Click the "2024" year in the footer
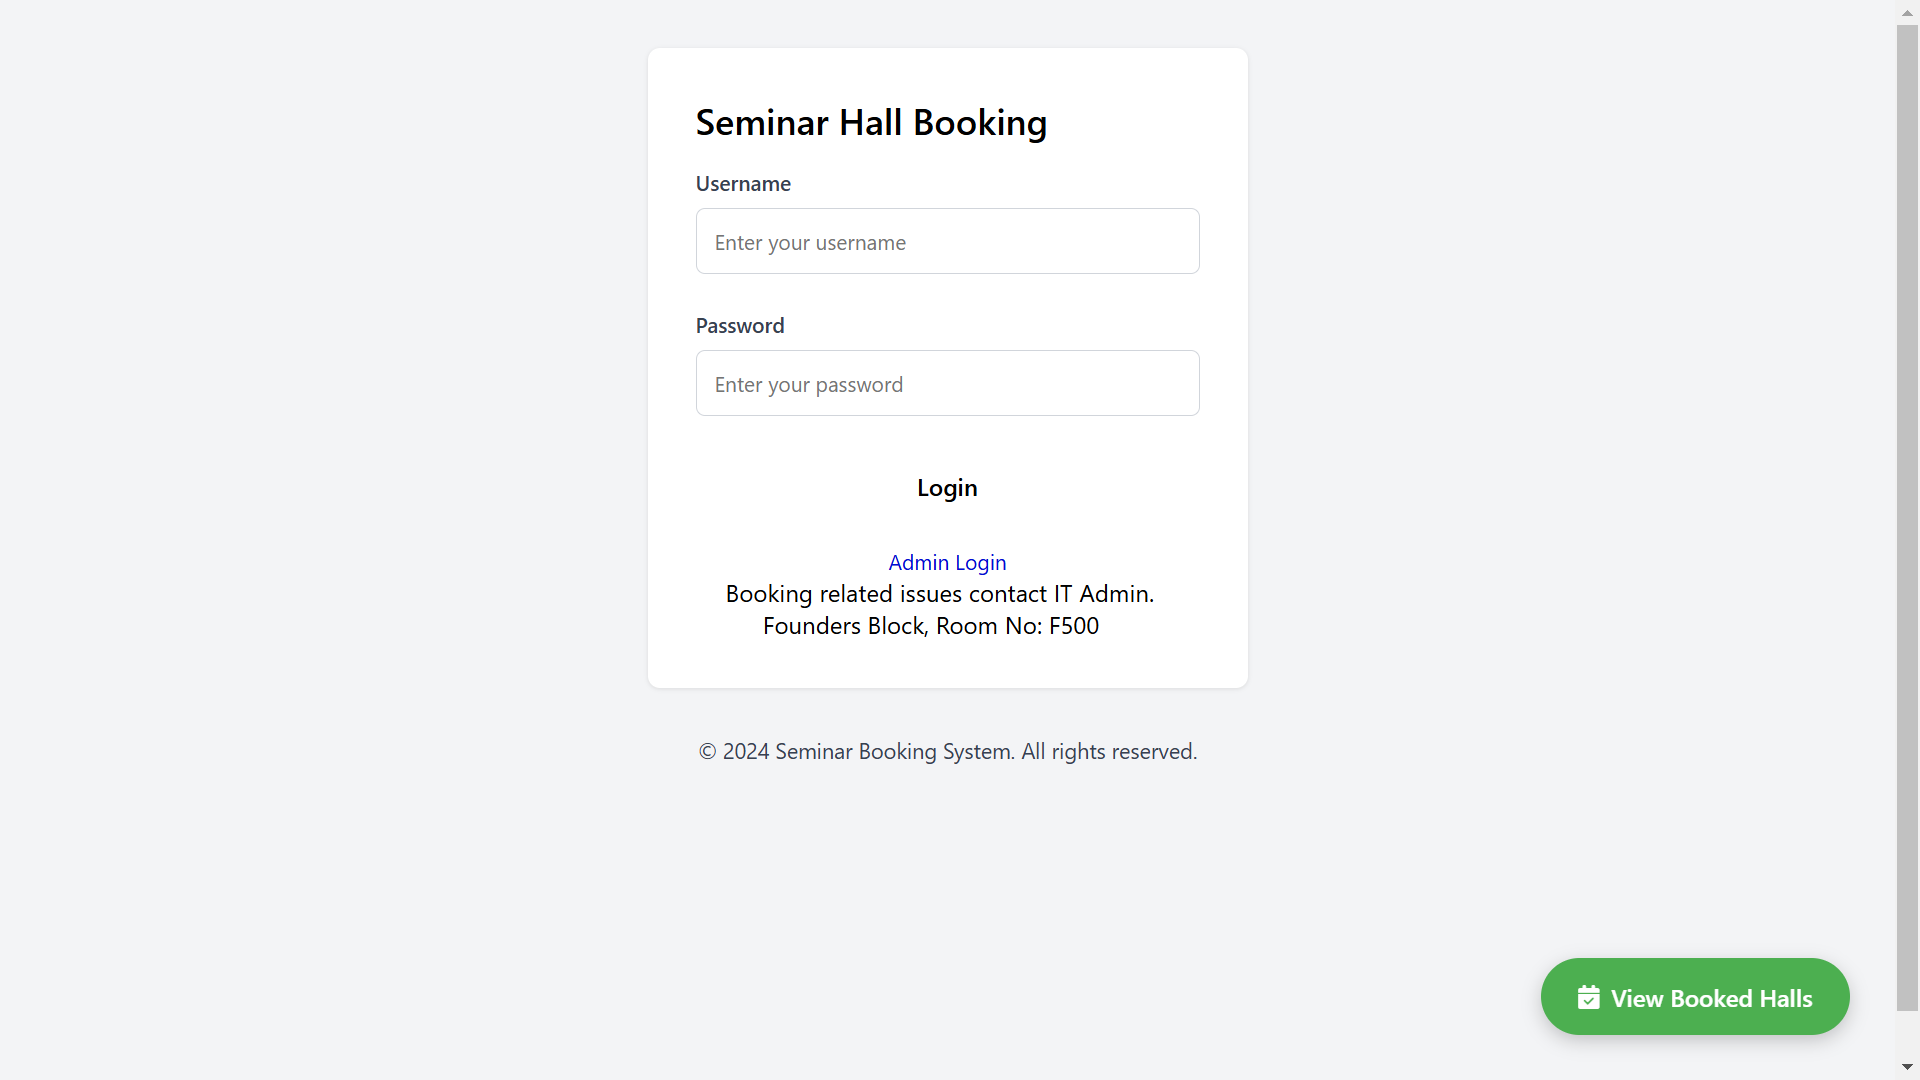Screen dimensions: 1920x1080 746,752
